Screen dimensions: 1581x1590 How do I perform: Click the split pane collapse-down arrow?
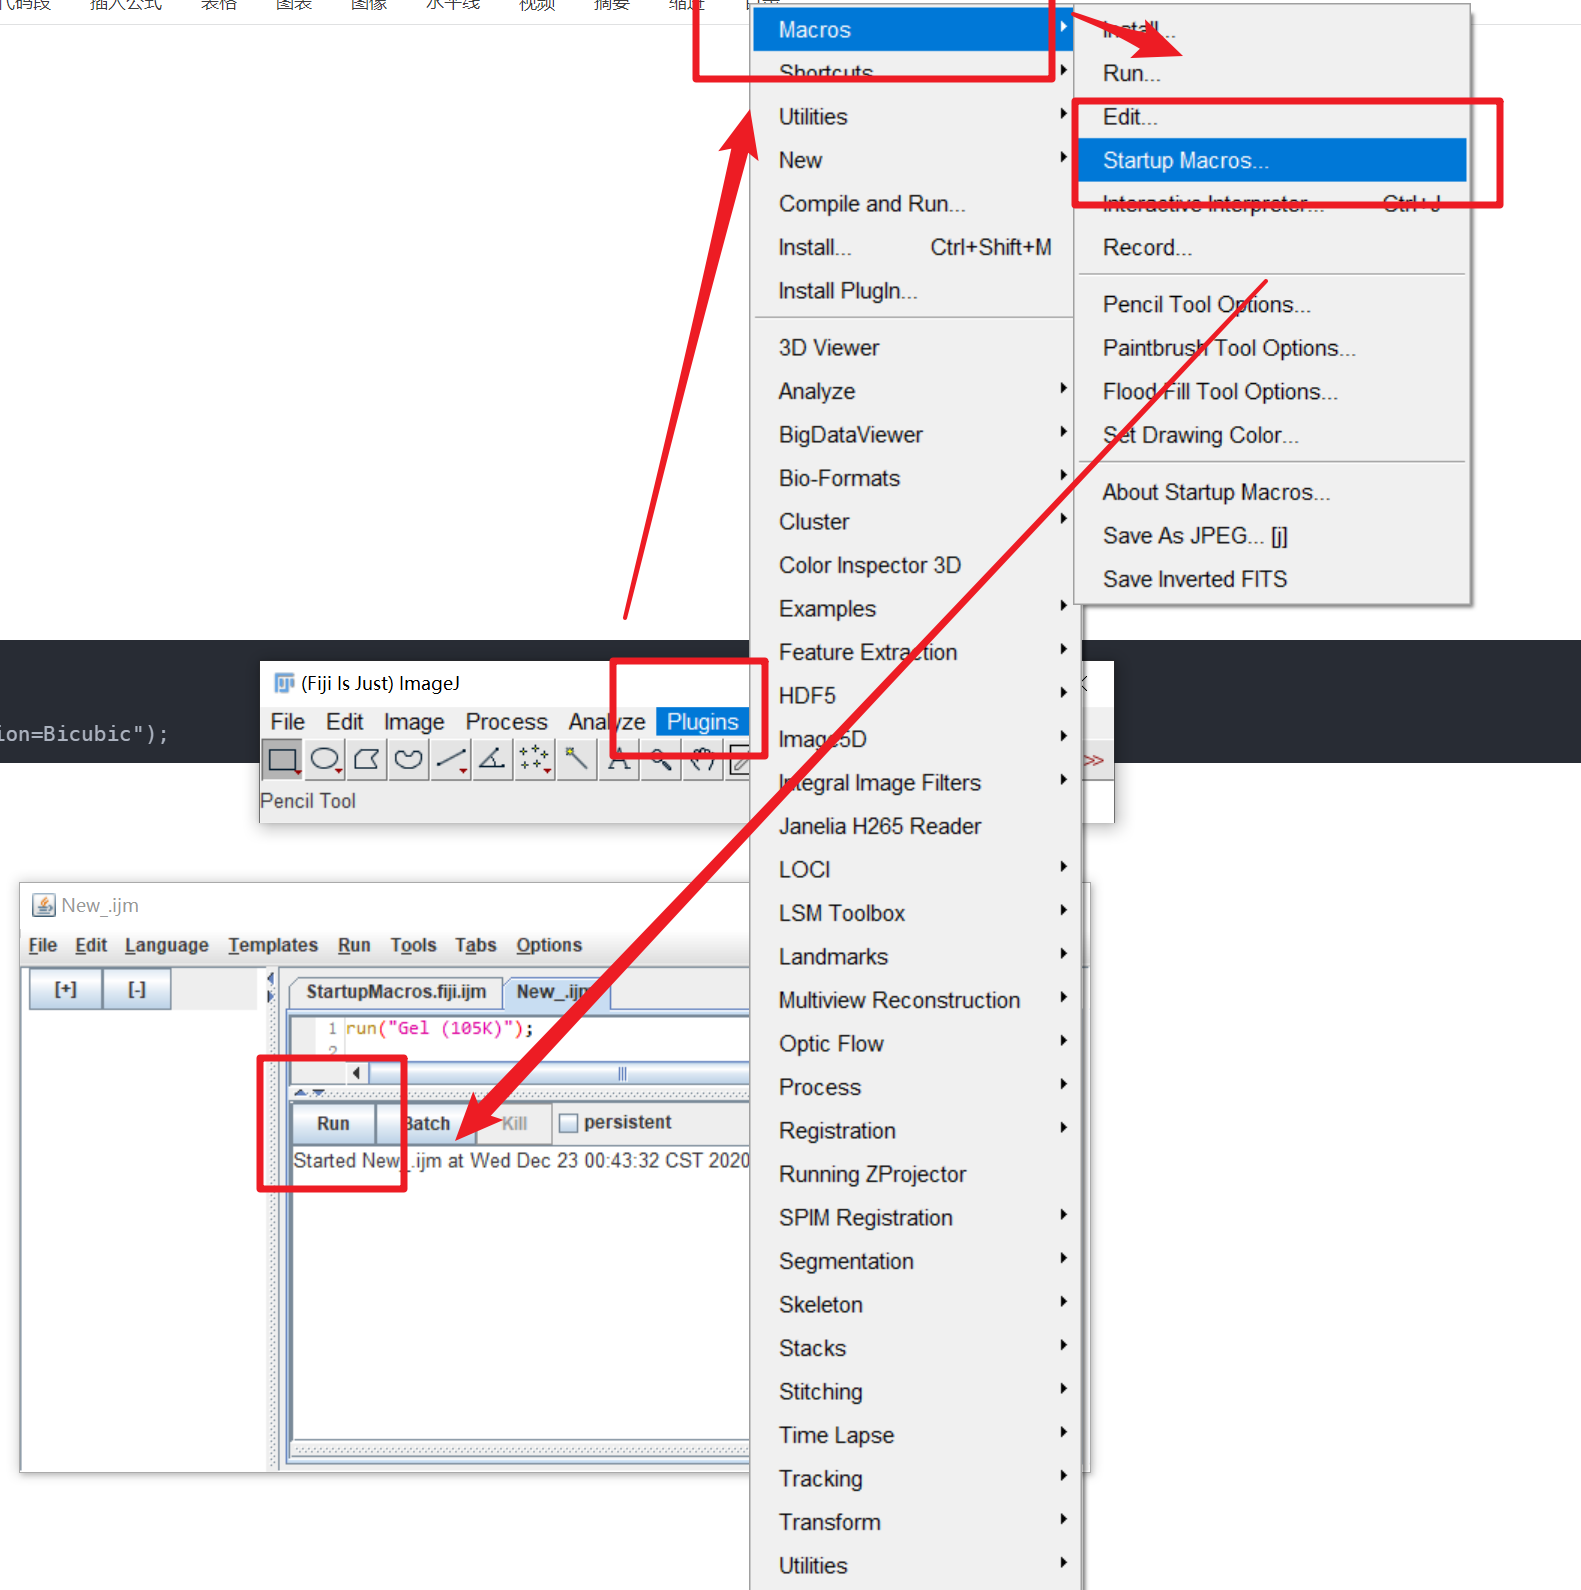click(x=318, y=1092)
